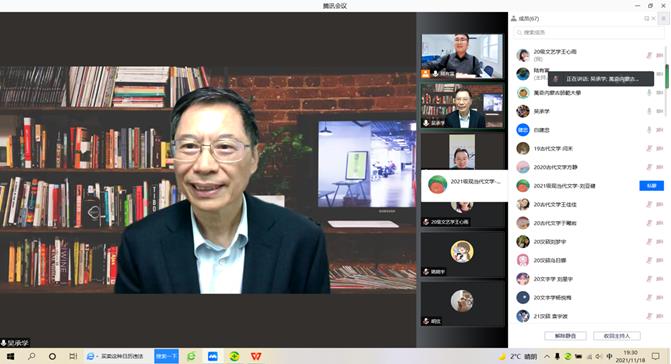Screen dimensions: 671x364
Task: Toggle mute for member 吴承学
Action: [649, 111]
